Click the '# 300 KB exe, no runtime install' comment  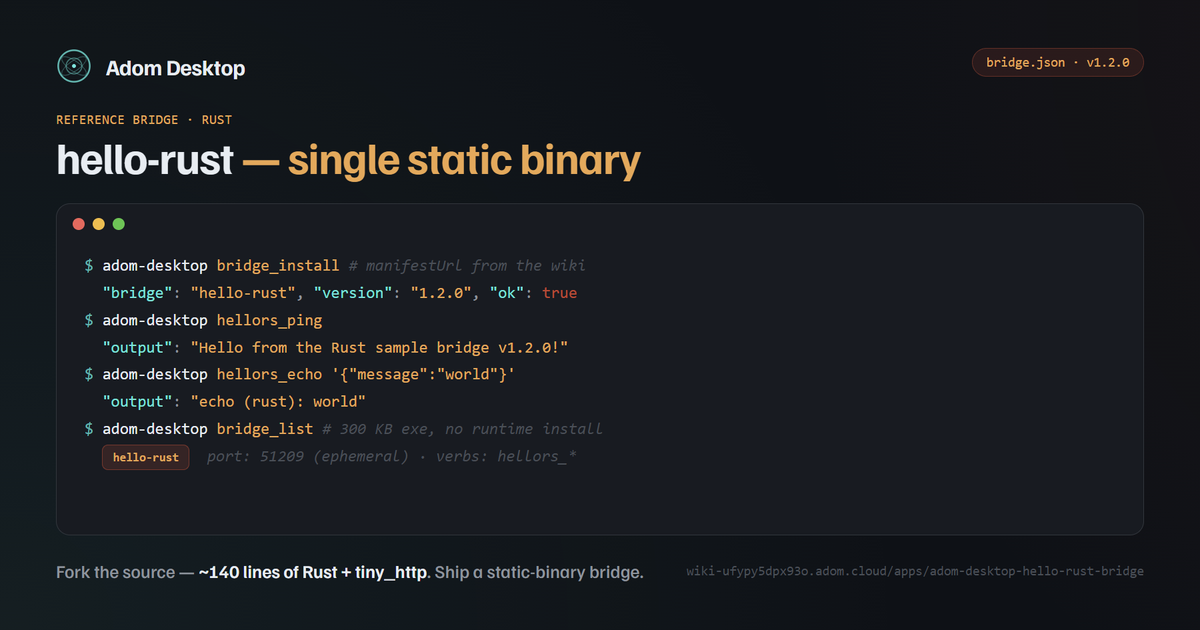click(x=462, y=429)
